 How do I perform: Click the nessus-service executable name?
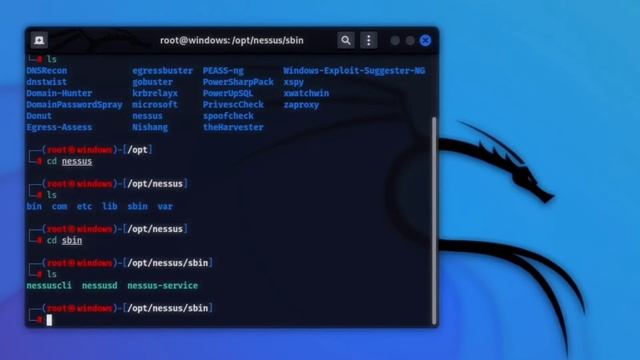pos(162,286)
